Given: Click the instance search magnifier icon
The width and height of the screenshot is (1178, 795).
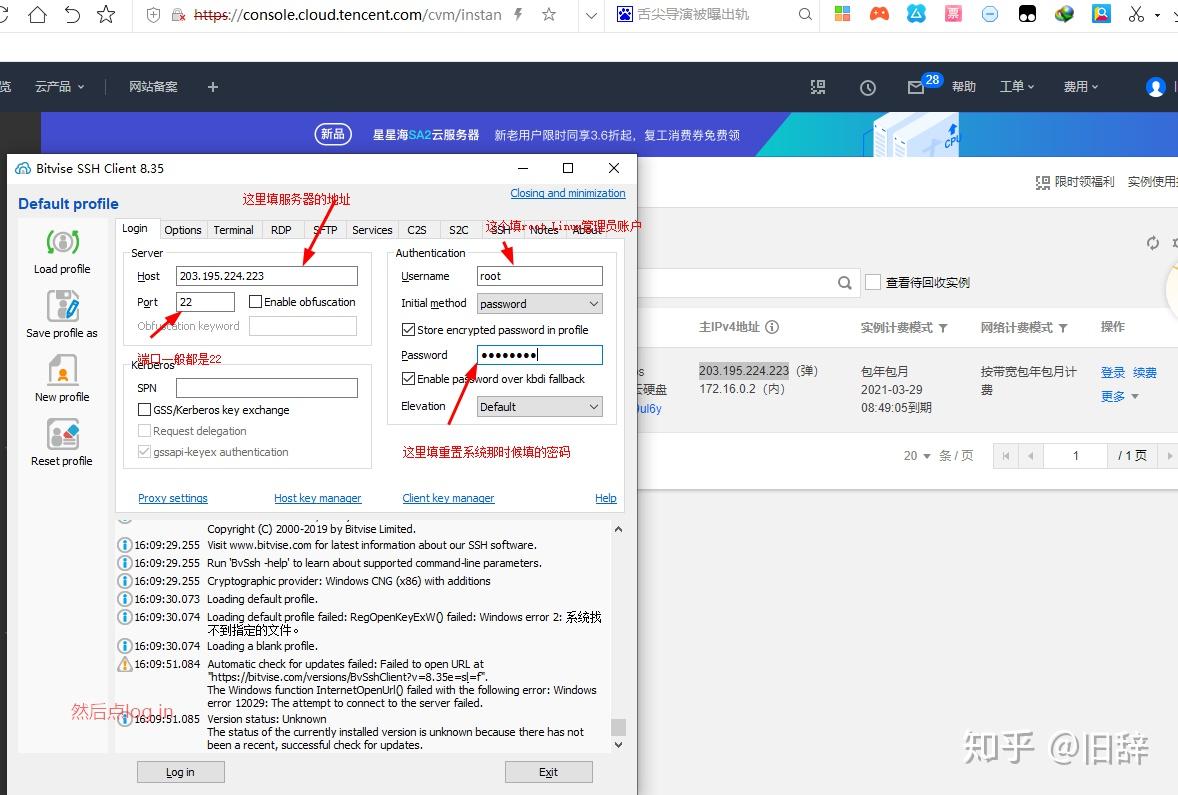Looking at the screenshot, I should [x=844, y=283].
